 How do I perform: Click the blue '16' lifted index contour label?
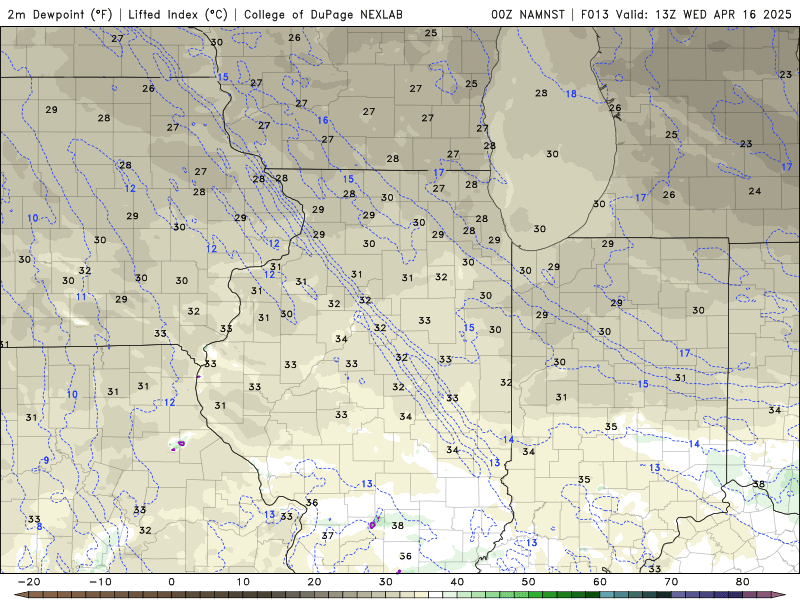point(323,120)
